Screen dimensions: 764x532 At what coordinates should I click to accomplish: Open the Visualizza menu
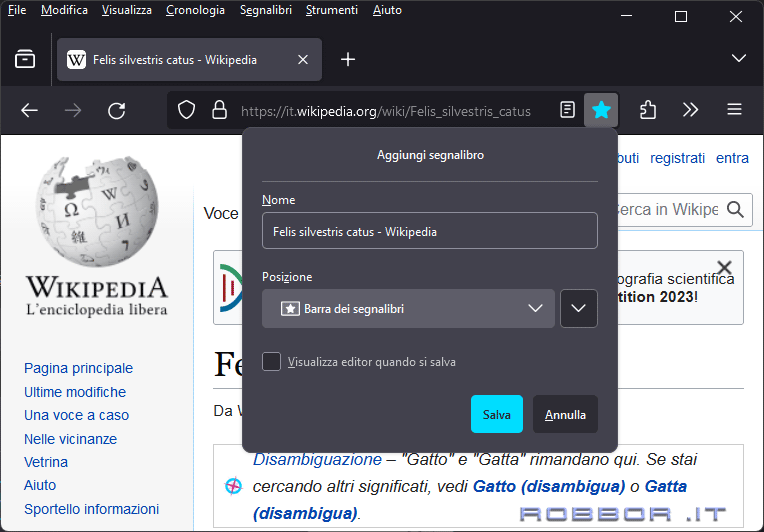(127, 10)
